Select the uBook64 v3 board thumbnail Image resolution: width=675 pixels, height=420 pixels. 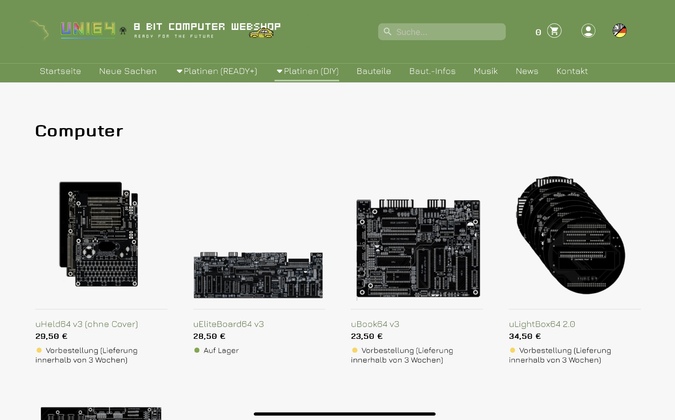click(418, 248)
